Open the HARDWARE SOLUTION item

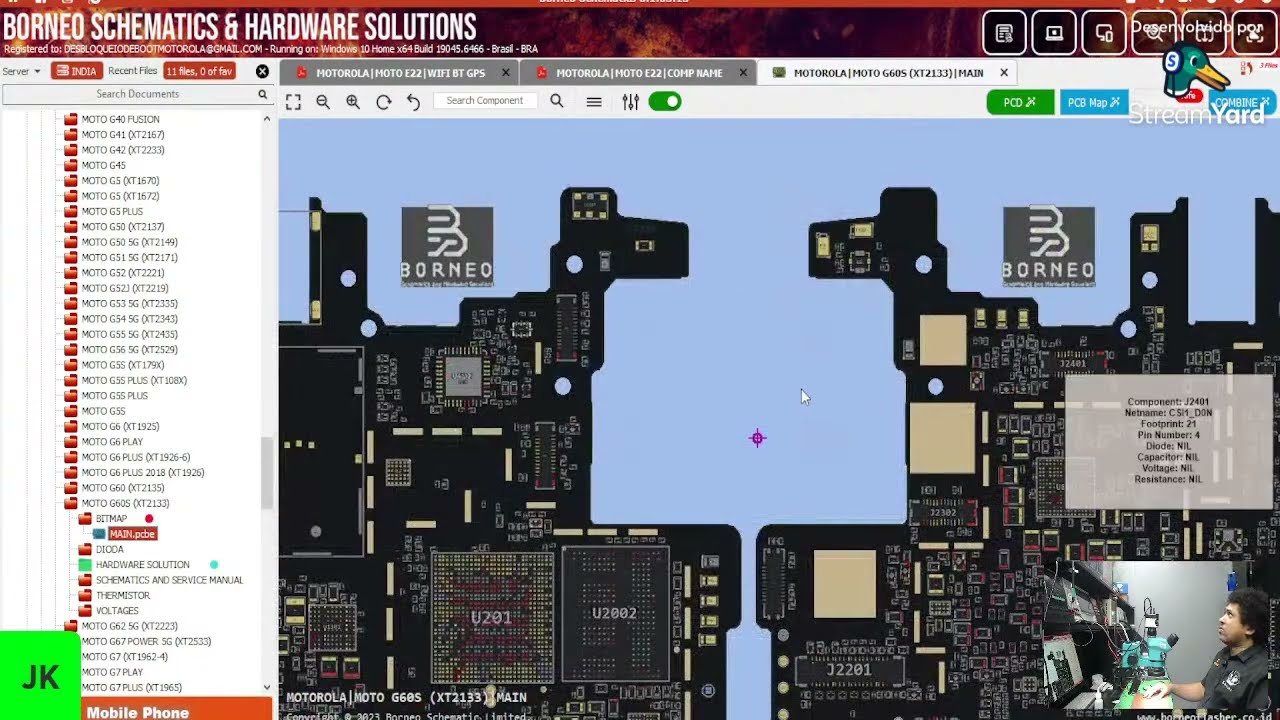142,565
